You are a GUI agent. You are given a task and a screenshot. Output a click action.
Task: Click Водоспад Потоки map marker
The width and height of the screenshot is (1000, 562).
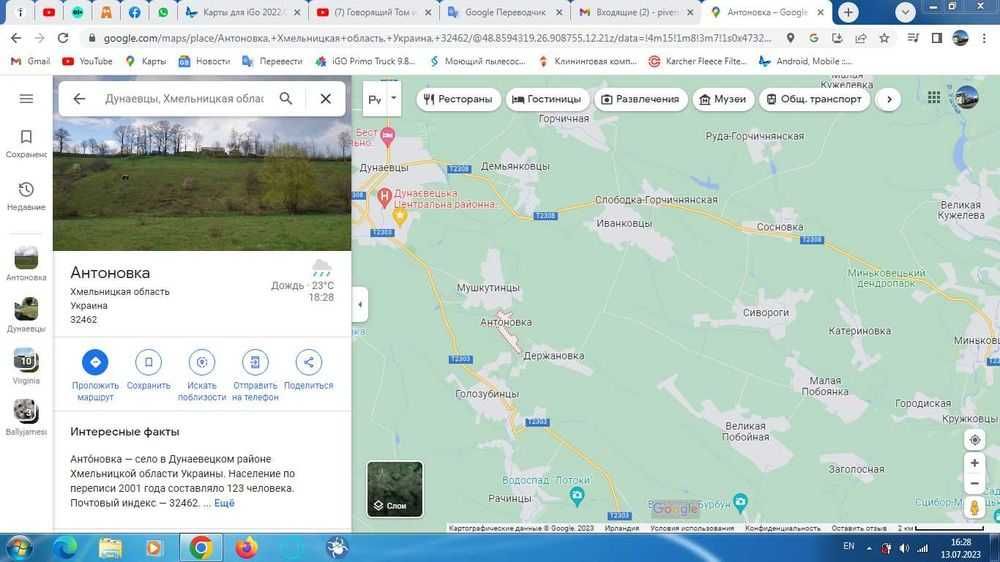pos(577,495)
